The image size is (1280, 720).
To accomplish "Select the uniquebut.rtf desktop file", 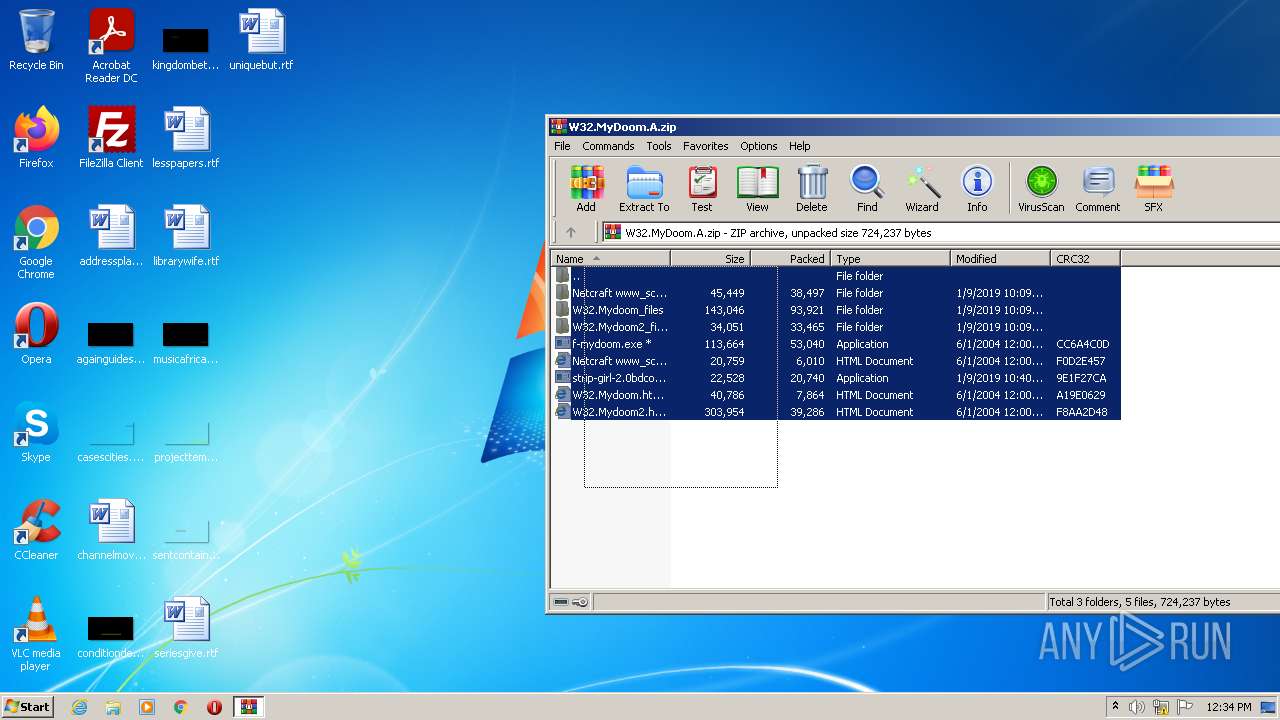I will point(261,40).
